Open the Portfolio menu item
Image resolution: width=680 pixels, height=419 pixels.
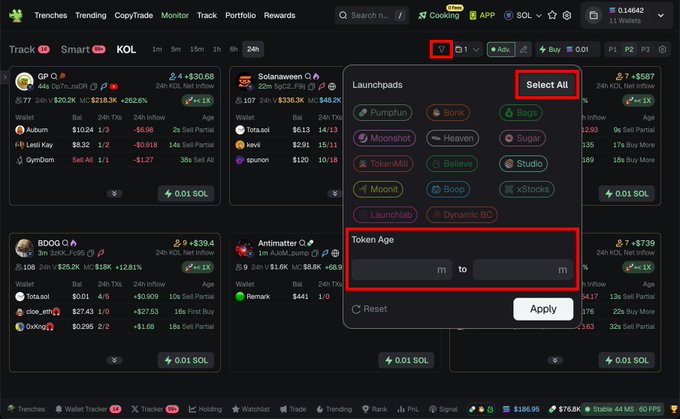[240, 15]
